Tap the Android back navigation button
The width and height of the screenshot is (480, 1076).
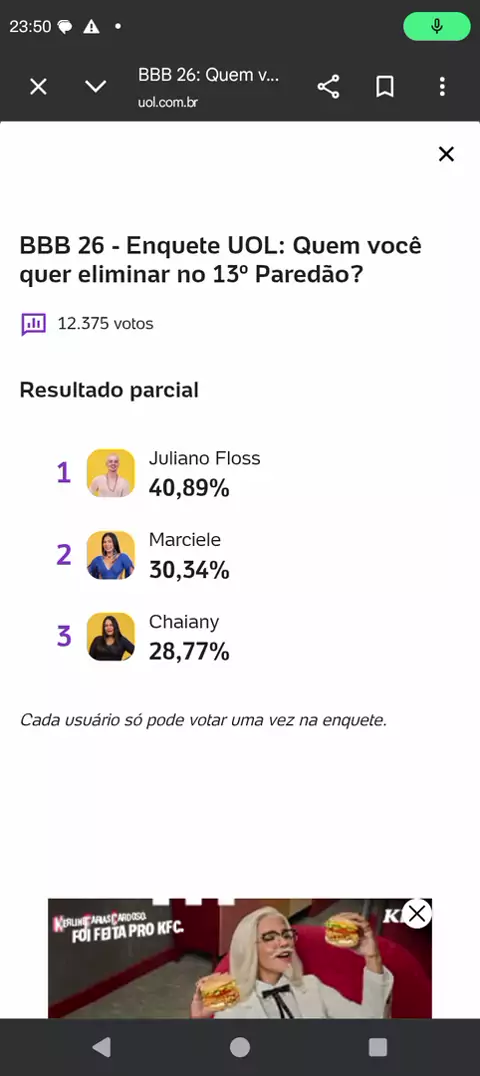(x=102, y=1046)
